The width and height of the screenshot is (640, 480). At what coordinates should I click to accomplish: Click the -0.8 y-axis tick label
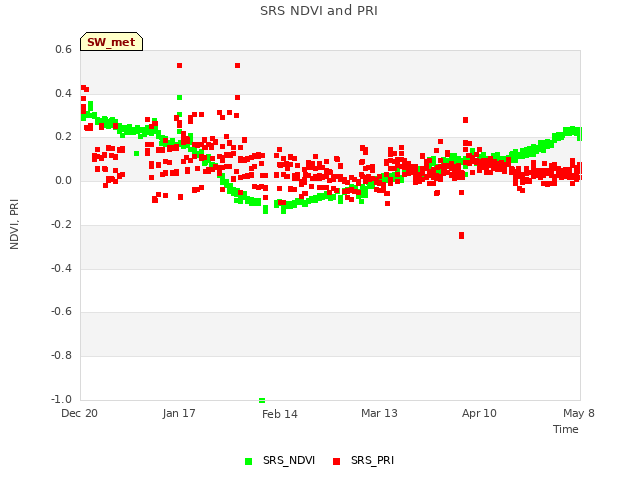tap(61, 356)
